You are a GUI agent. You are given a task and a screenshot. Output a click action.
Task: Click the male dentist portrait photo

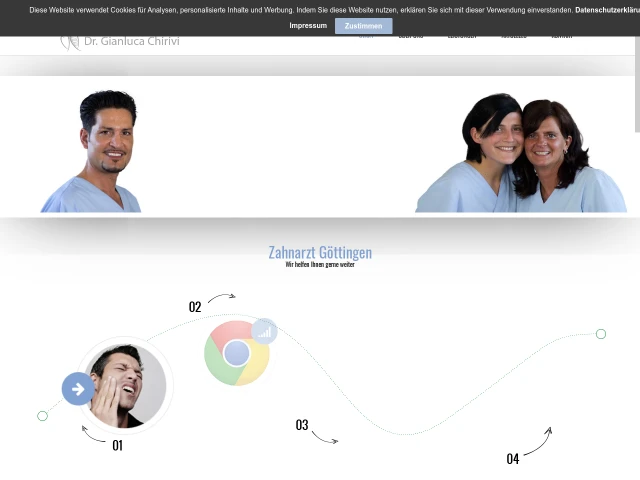(91, 151)
